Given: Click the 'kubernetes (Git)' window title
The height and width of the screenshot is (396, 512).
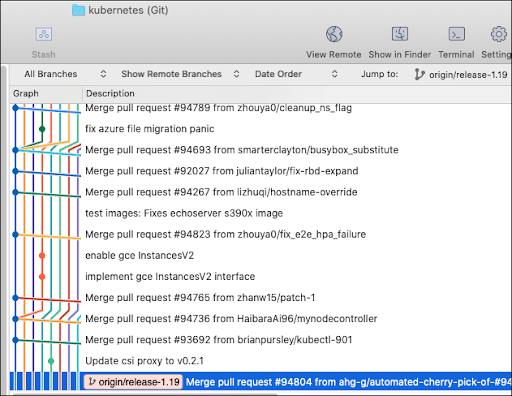Looking at the screenshot, I should pos(128,10).
